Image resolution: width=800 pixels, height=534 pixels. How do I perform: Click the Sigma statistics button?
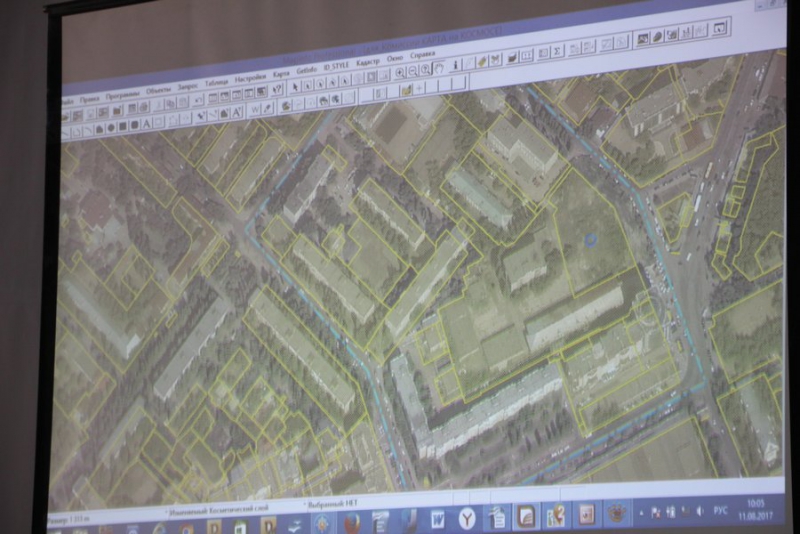point(557,50)
